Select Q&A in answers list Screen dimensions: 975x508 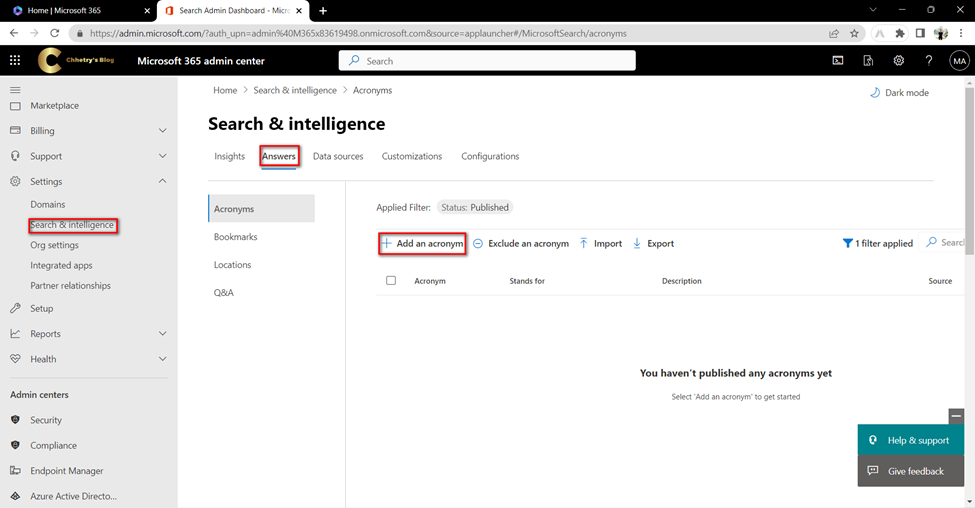(x=224, y=292)
